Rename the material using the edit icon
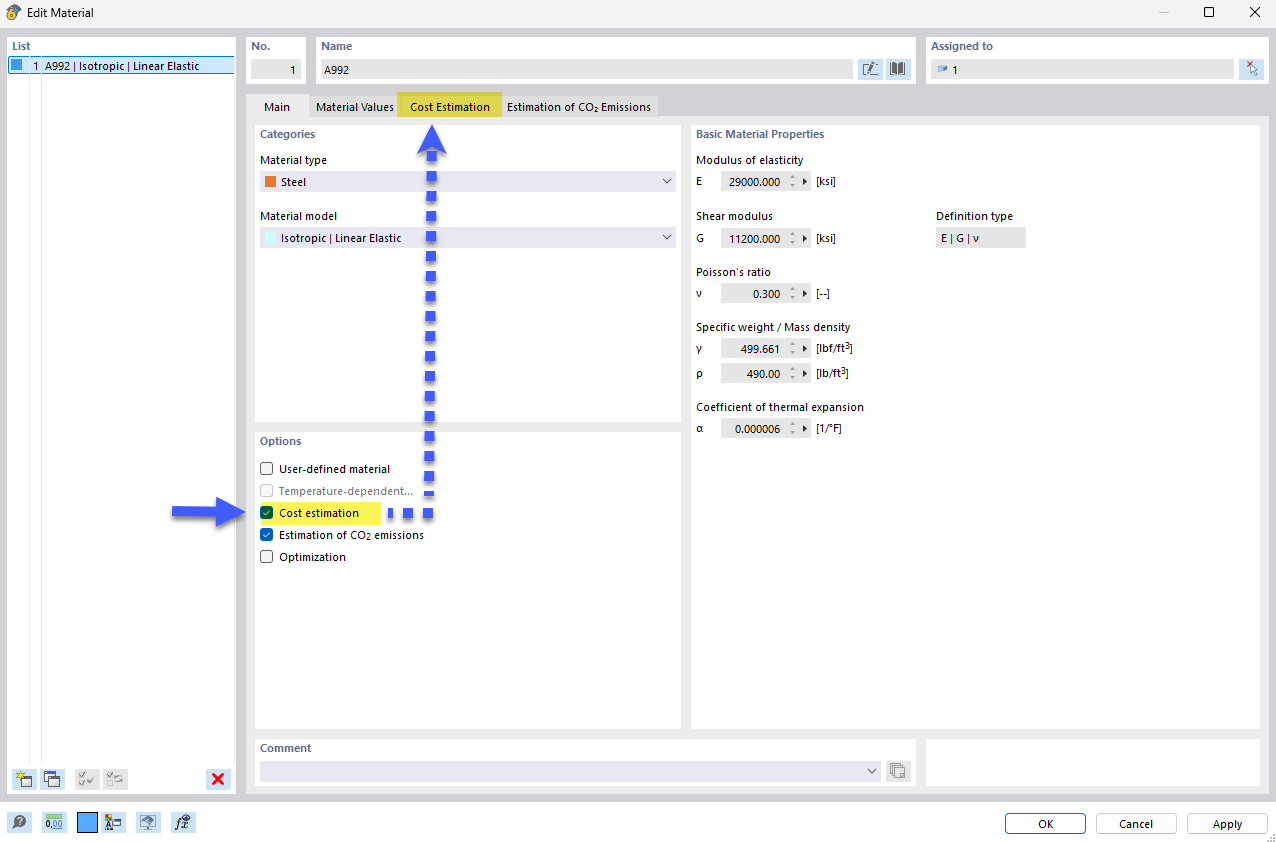Viewport: 1276px width, 842px height. pyautogui.click(x=869, y=68)
